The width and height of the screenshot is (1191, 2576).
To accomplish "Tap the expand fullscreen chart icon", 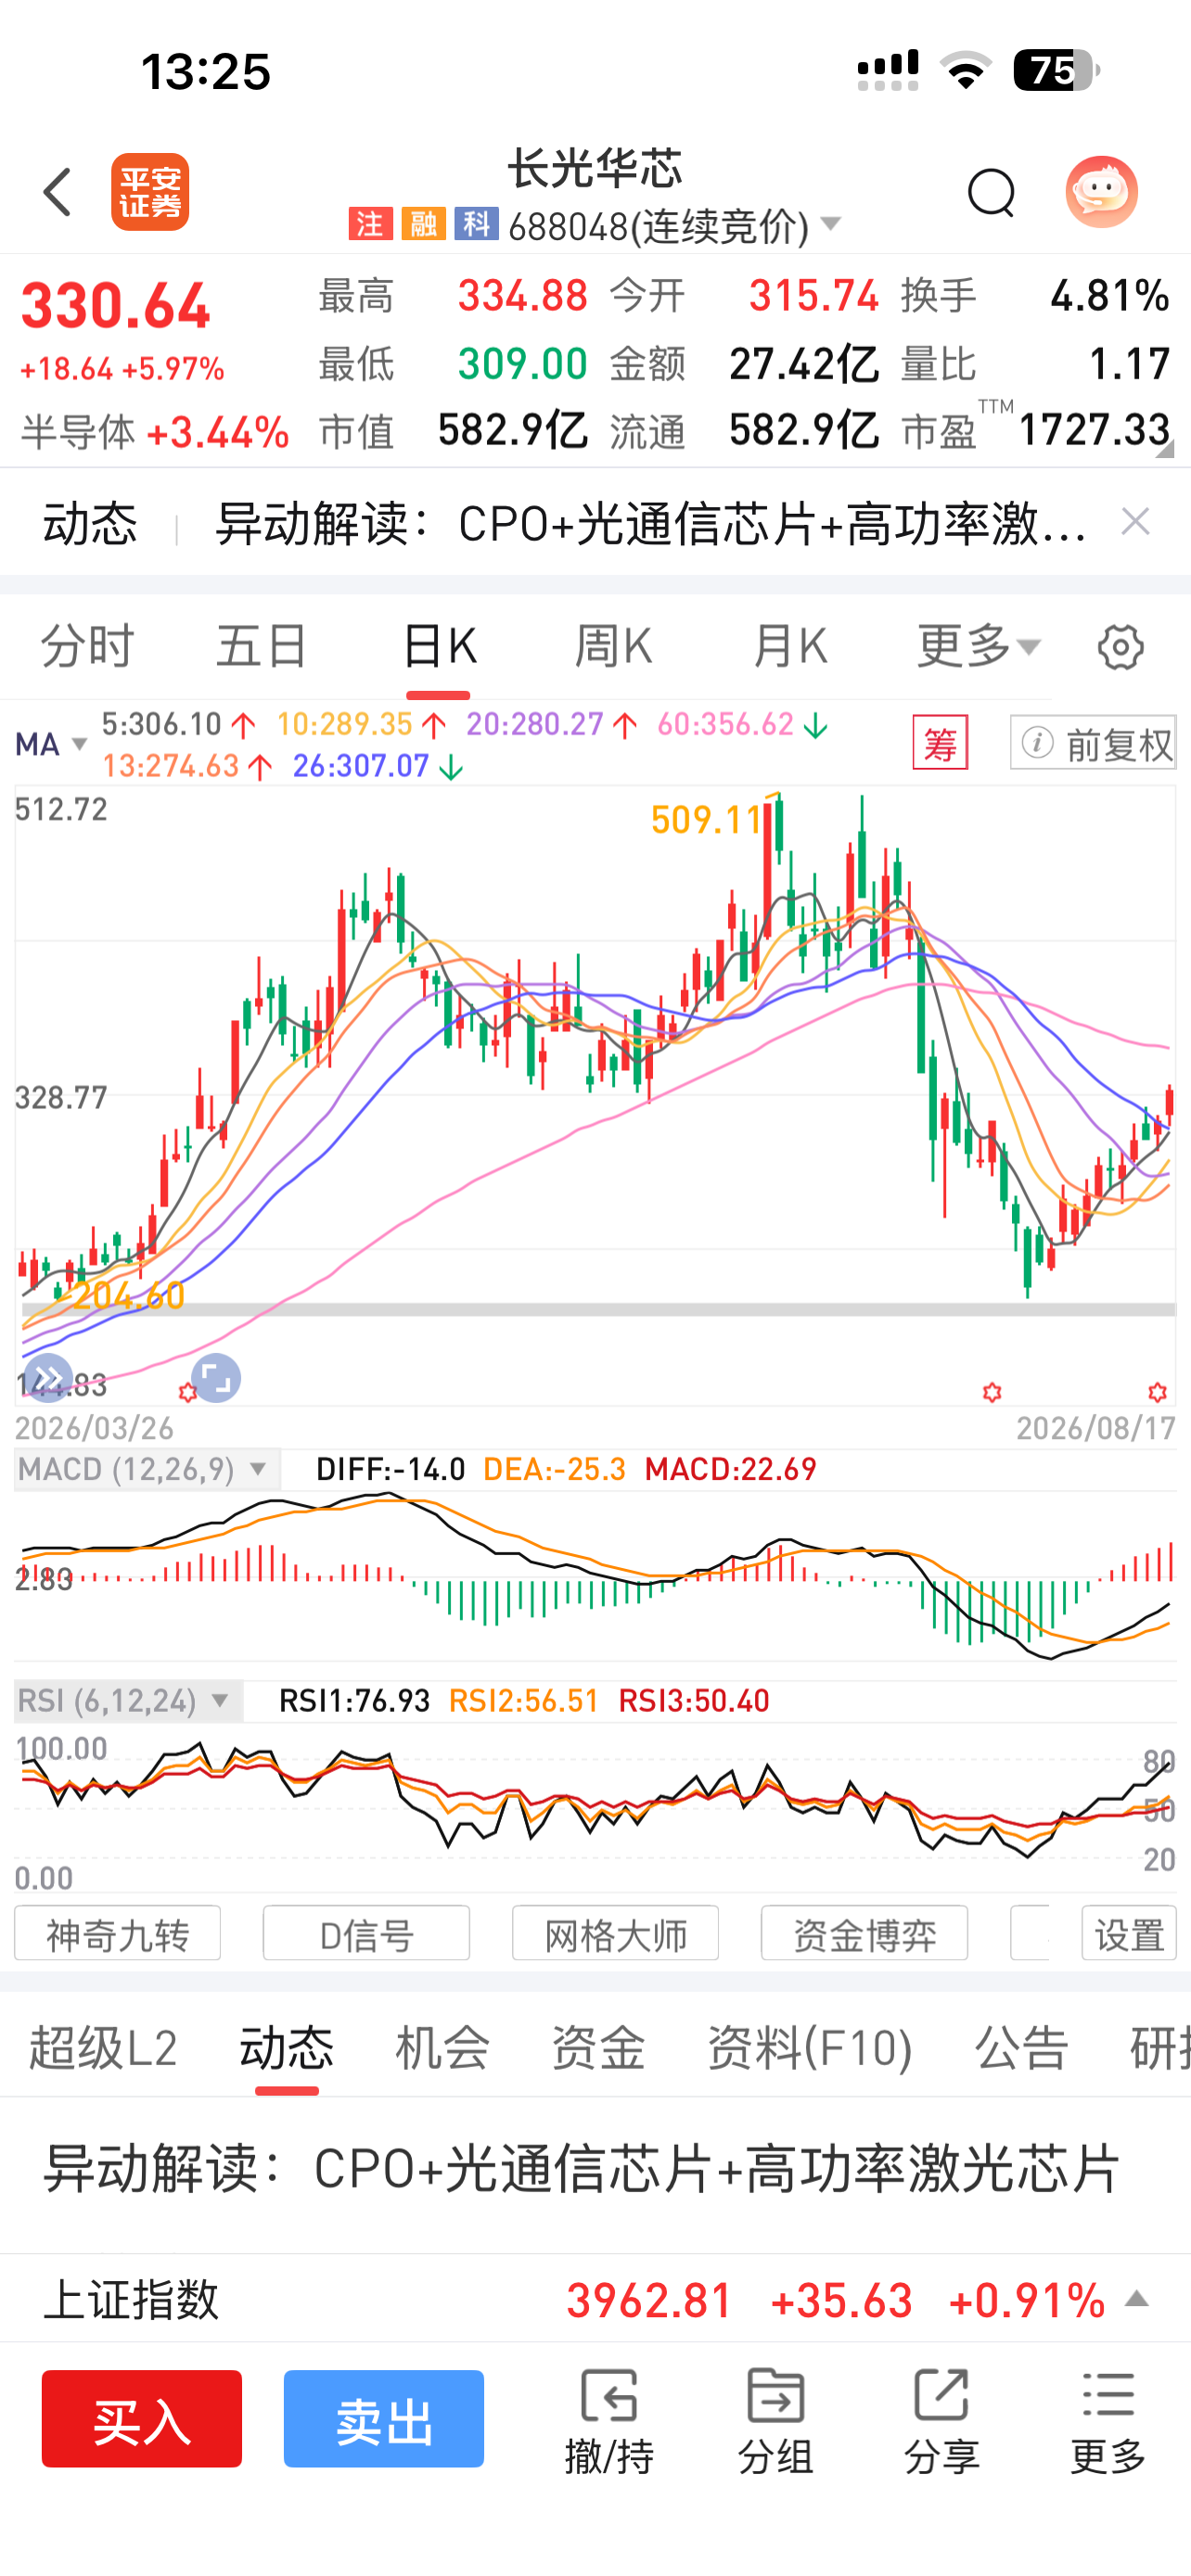I will point(216,1378).
